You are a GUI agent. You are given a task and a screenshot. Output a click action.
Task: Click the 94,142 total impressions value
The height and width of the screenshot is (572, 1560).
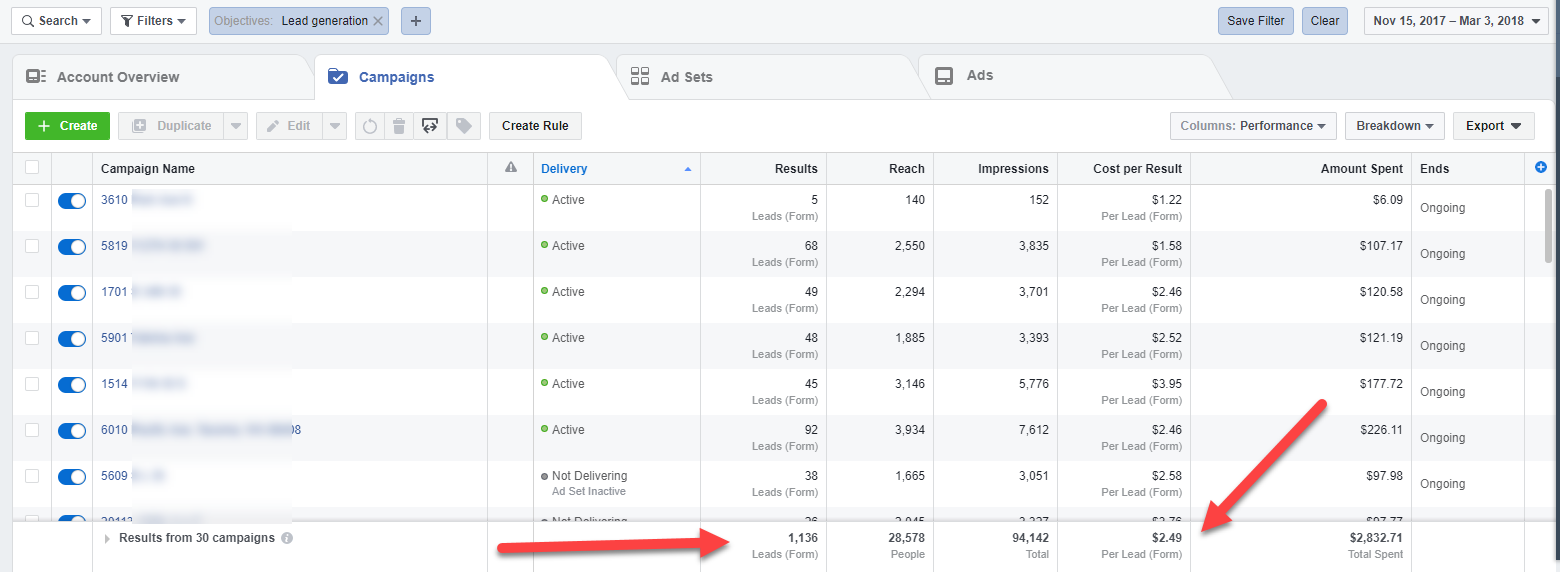(x=1030, y=538)
